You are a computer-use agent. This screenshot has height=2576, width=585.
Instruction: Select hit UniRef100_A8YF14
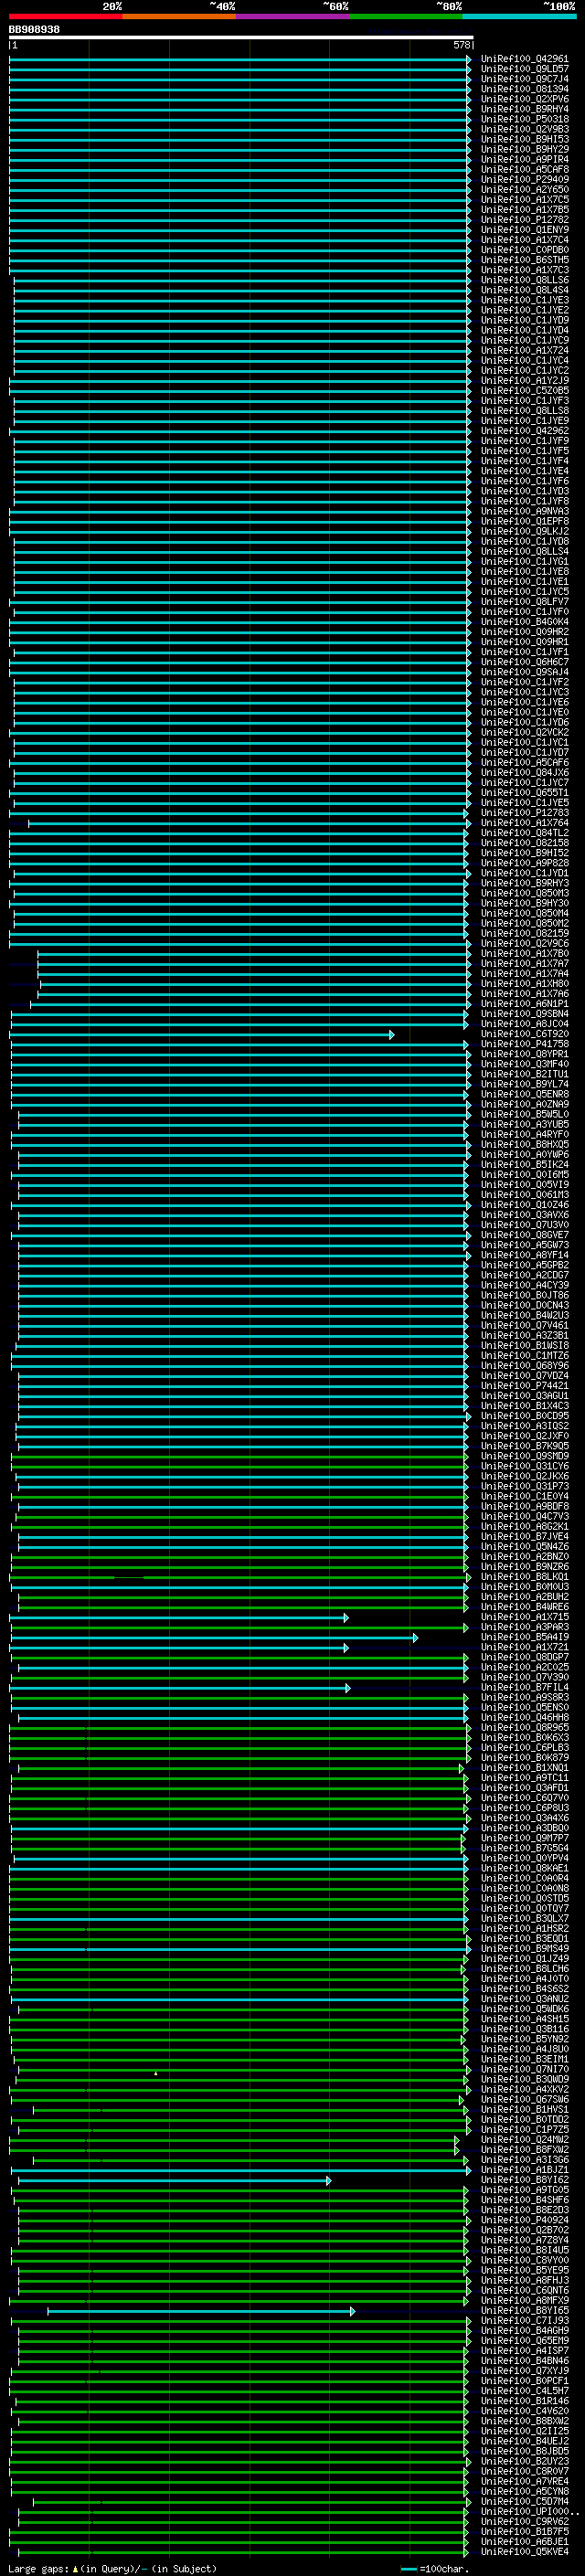(524, 1255)
